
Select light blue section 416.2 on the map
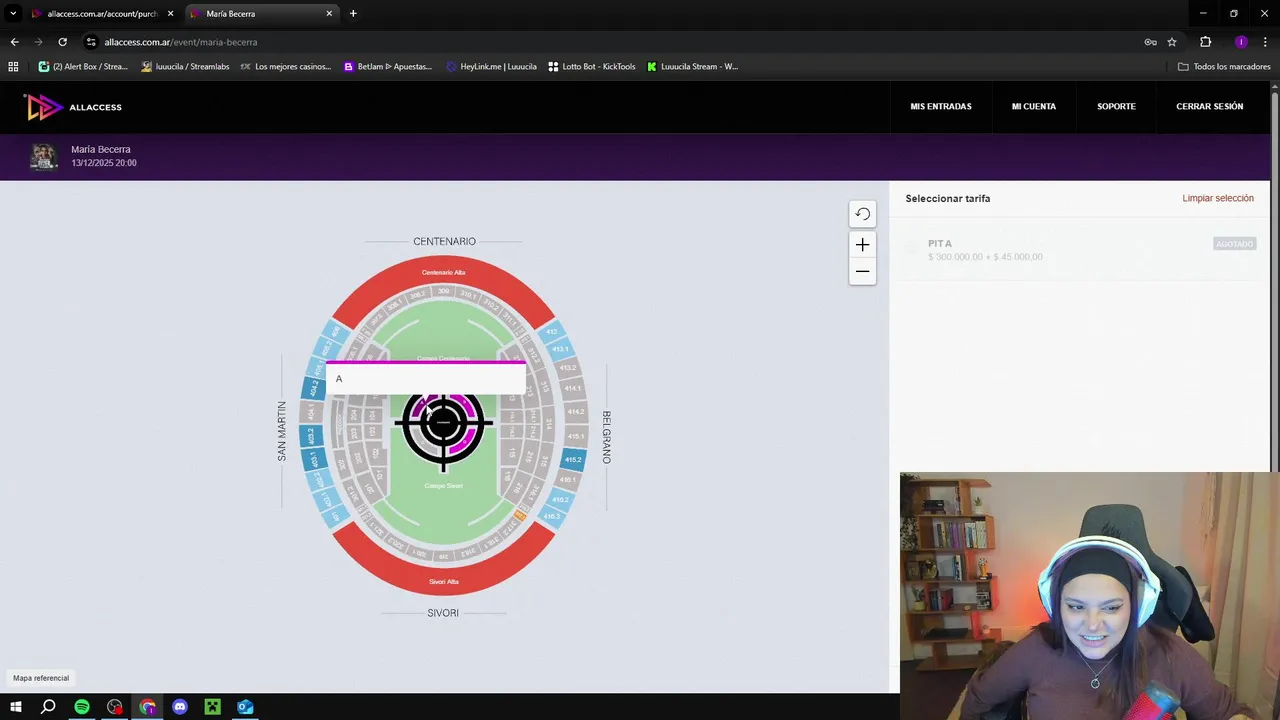(x=561, y=499)
